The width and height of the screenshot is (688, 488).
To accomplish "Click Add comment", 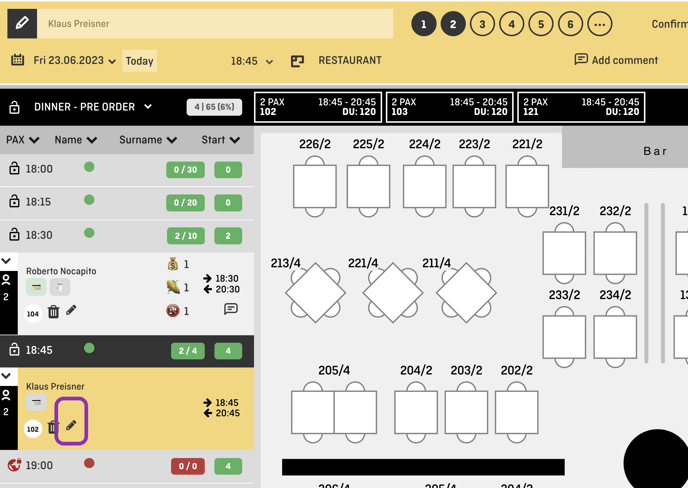I will tap(615, 60).
